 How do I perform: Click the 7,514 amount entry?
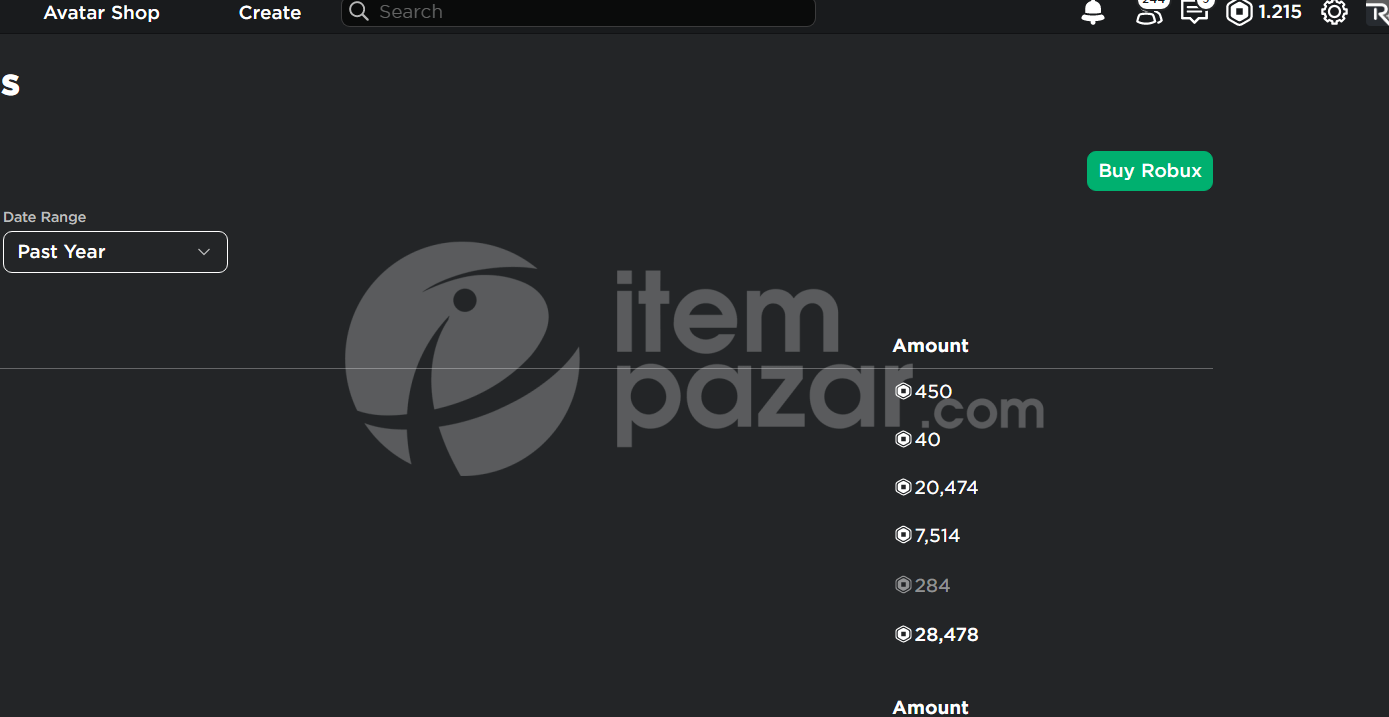pyautogui.click(x=937, y=536)
